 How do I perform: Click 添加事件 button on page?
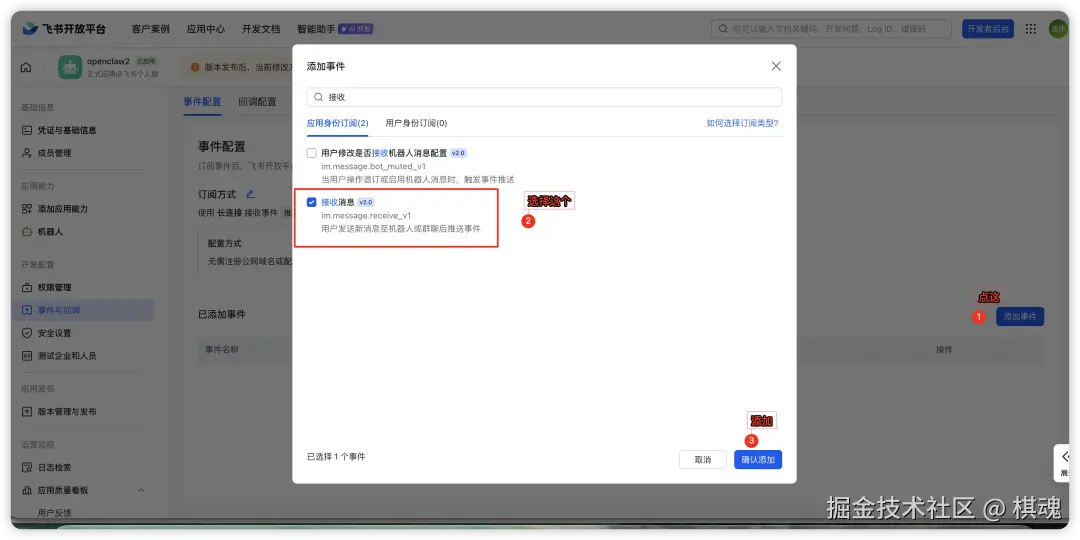click(1019, 317)
